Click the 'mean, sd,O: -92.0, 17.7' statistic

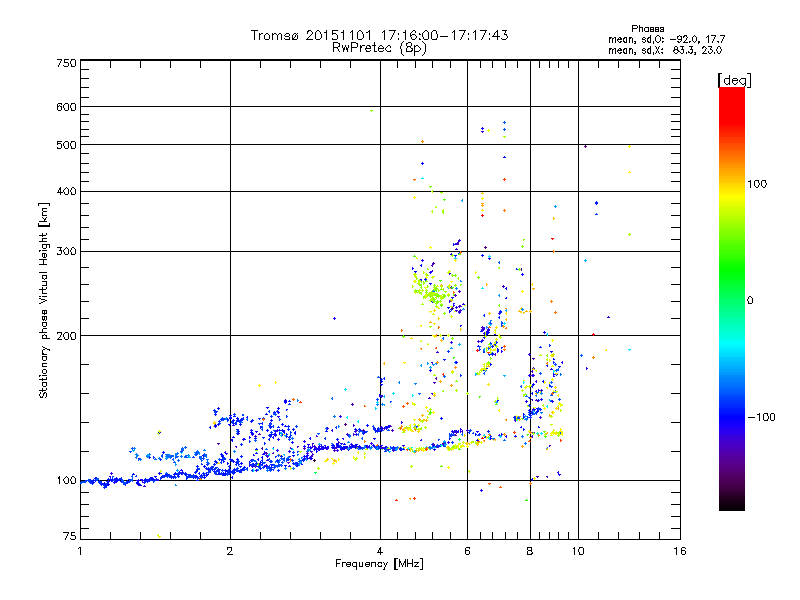(x=666, y=39)
